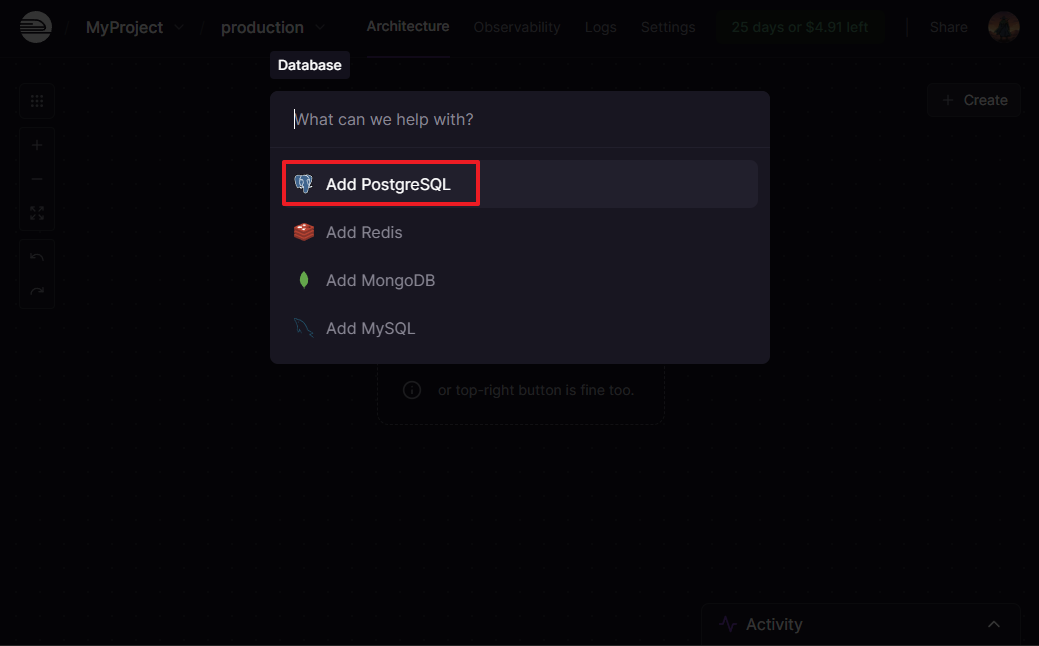The height and width of the screenshot is (646, 1039).
Task: Click the undo arrow icon
Action: point(37,258)
